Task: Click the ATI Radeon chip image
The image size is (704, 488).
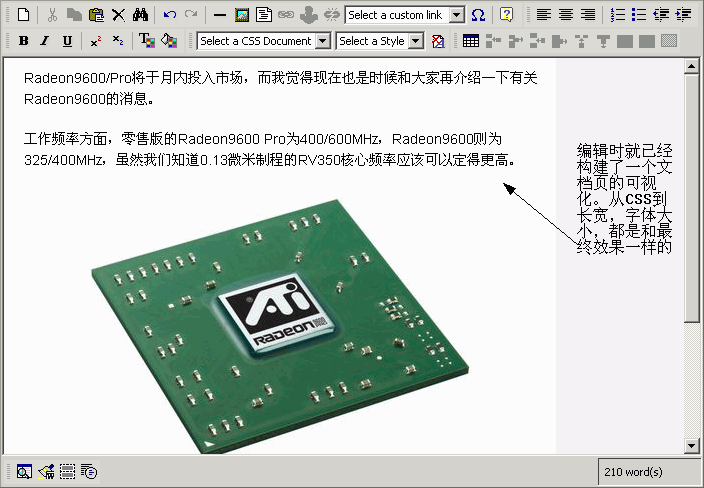Action: (x=280, y=326)
